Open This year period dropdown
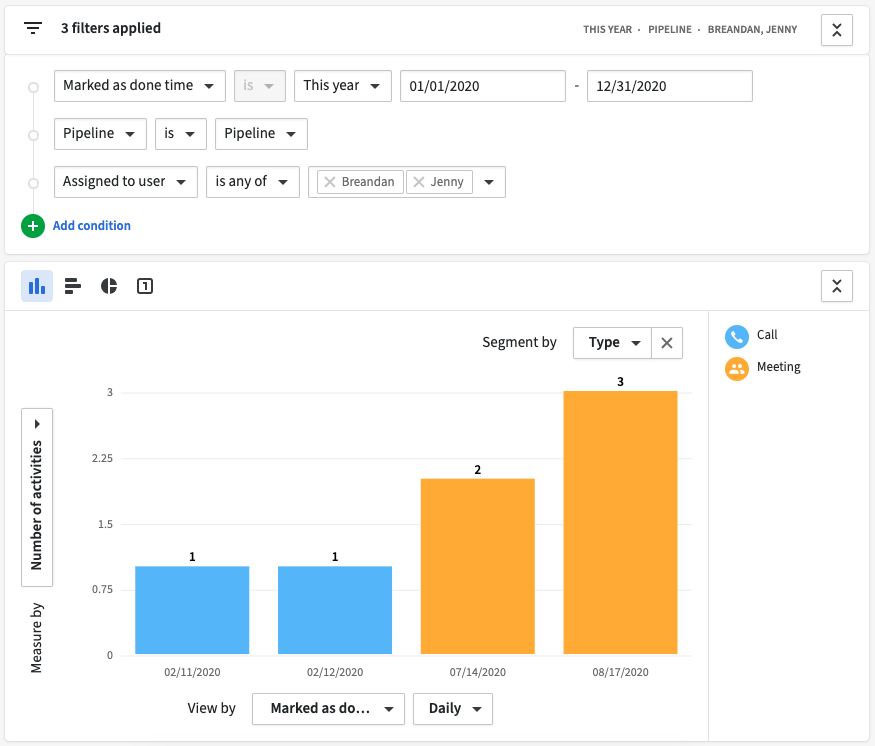 343,86
